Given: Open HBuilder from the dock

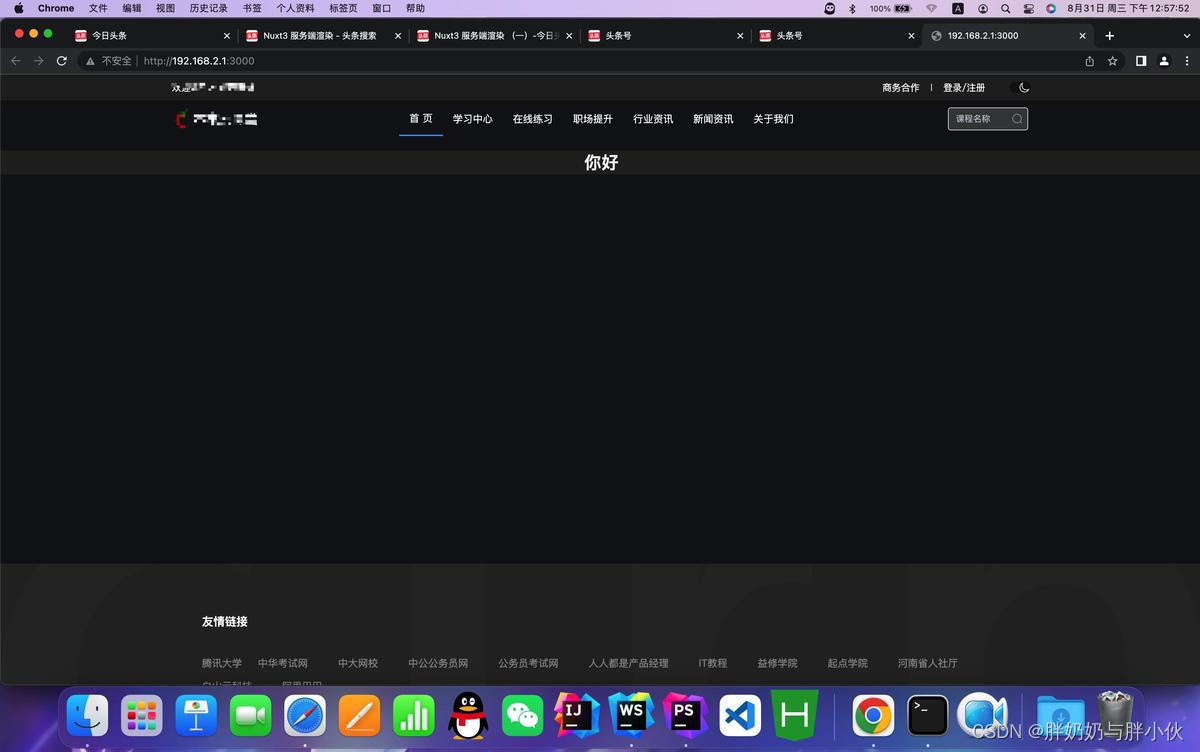Looking at the screenshot, I should (794, 715).
